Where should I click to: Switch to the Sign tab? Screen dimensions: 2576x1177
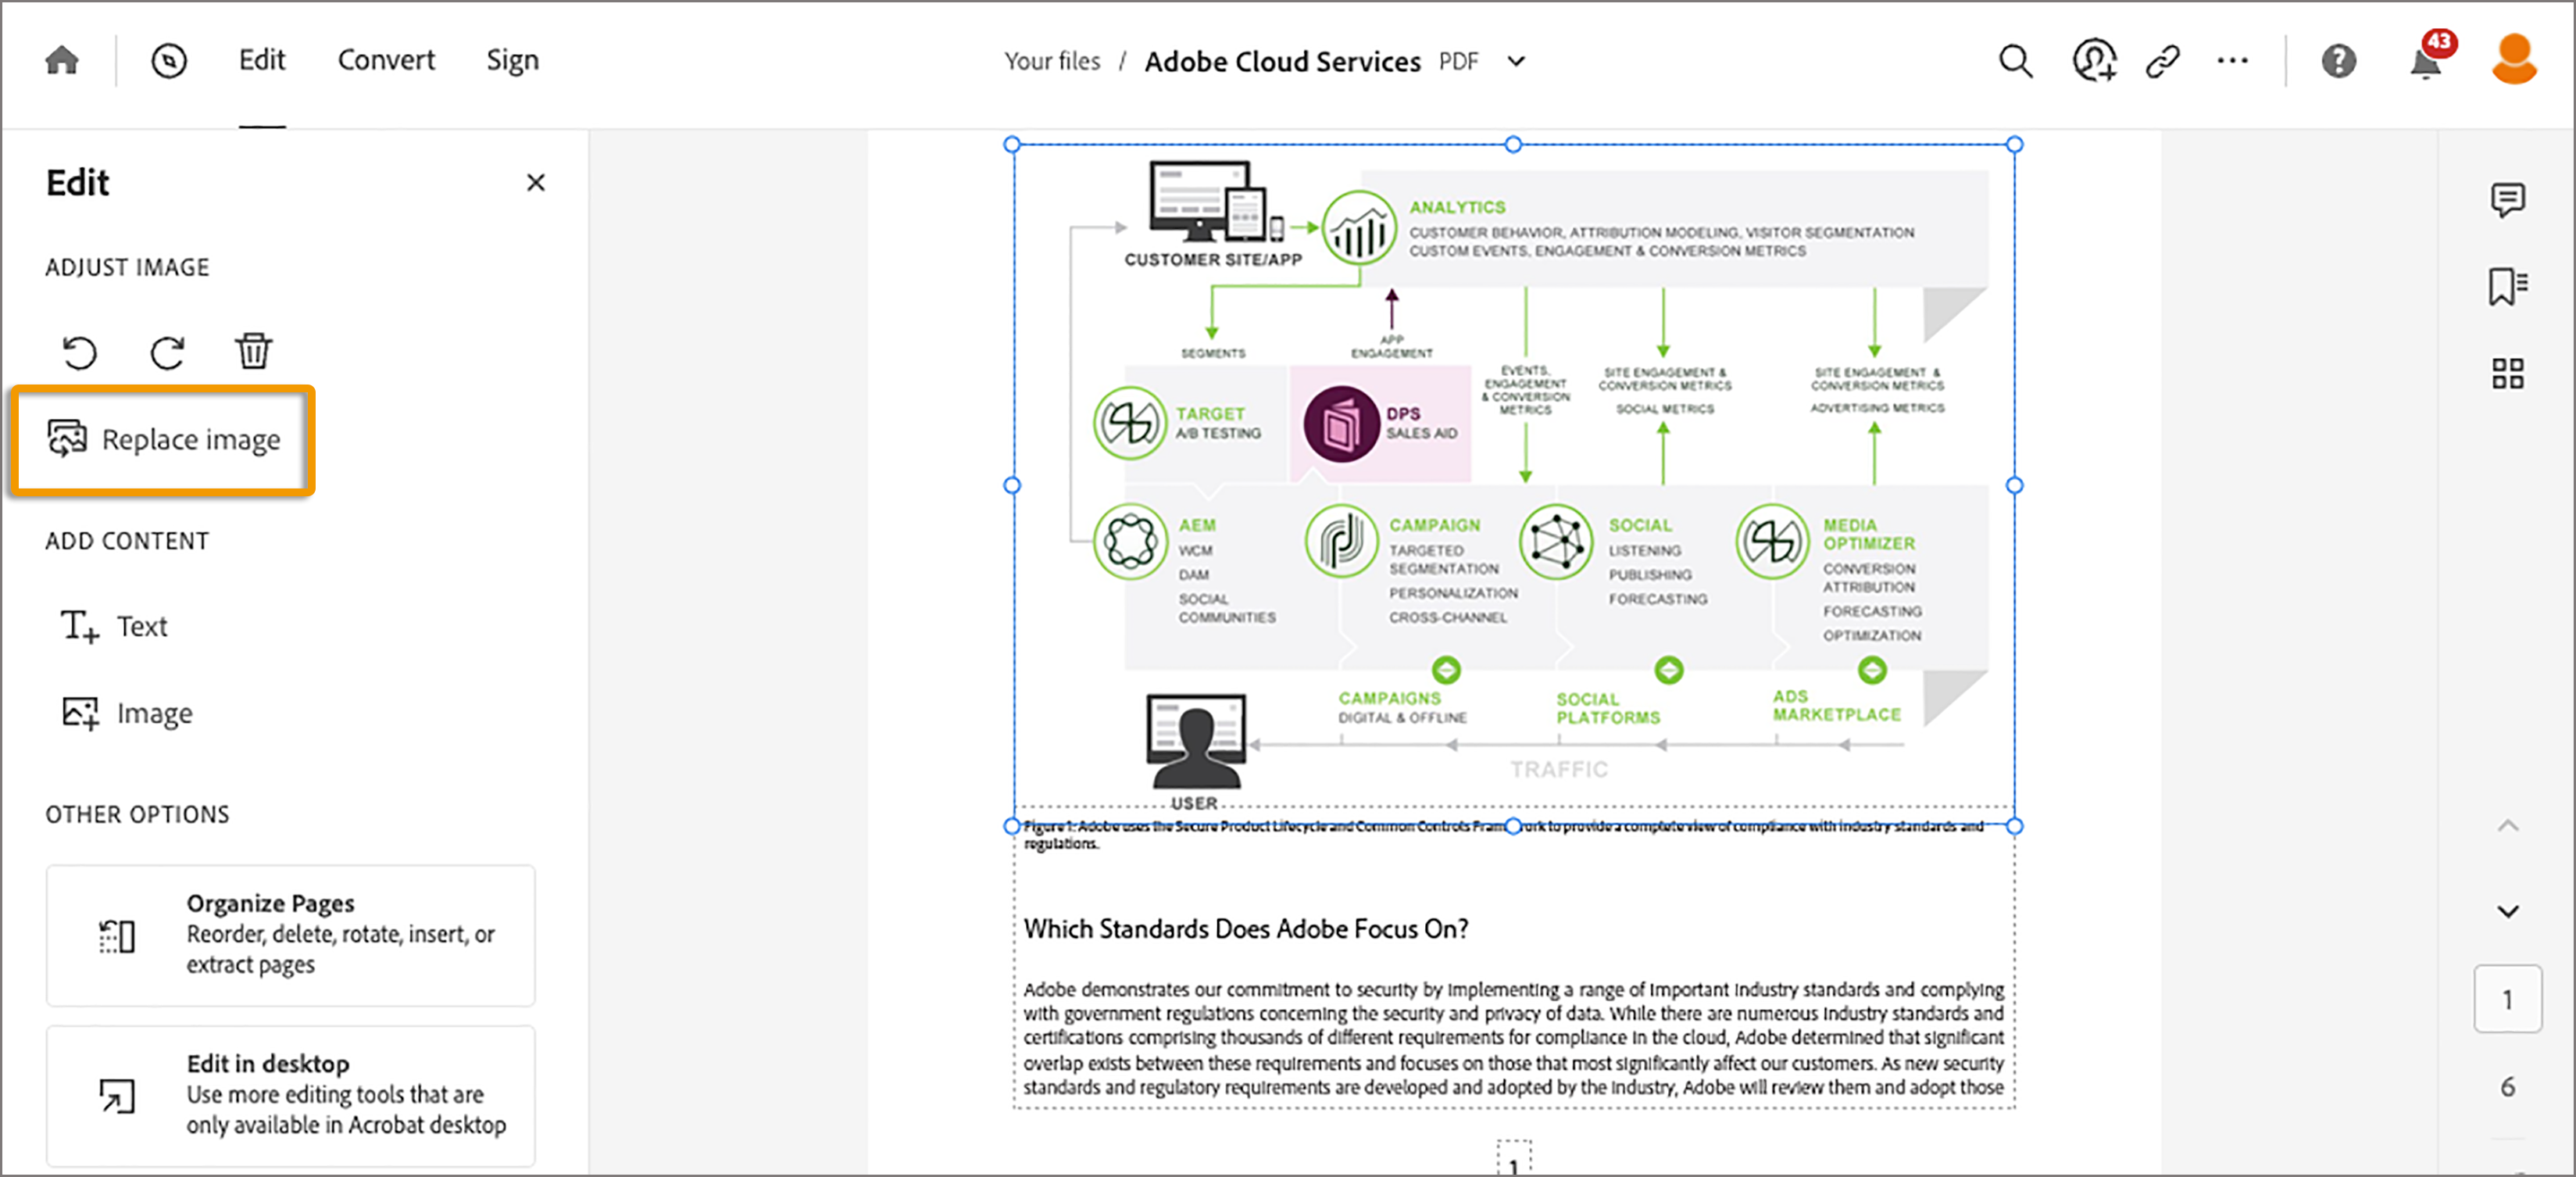pyautogui.click(x=512, y=60)
